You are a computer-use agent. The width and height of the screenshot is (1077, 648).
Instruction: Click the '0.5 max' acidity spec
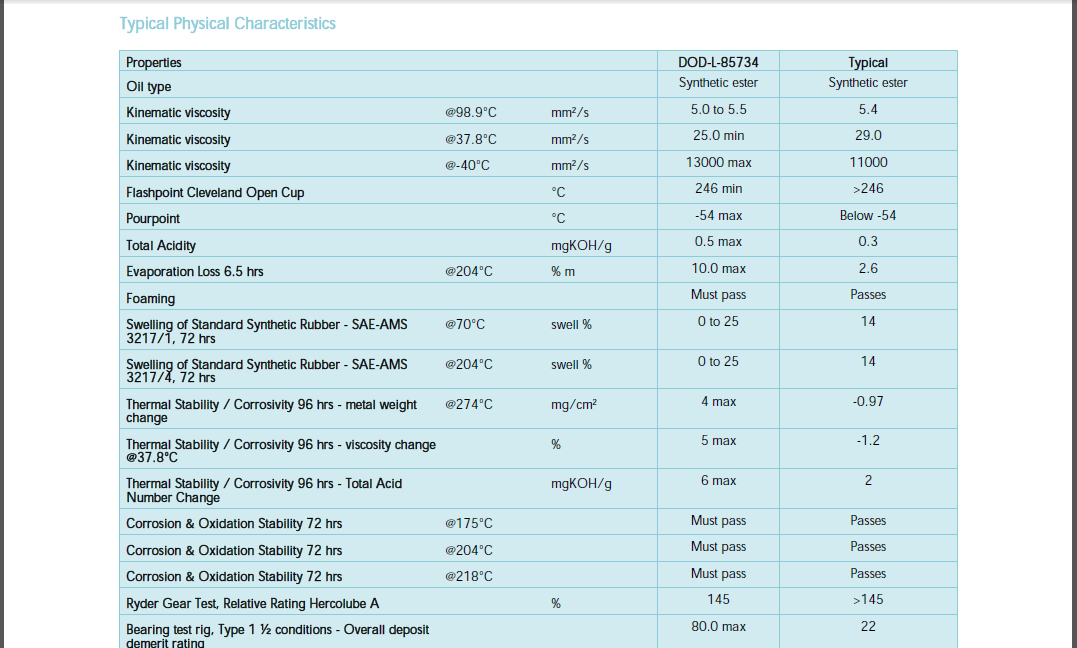(x=718, y=242)
